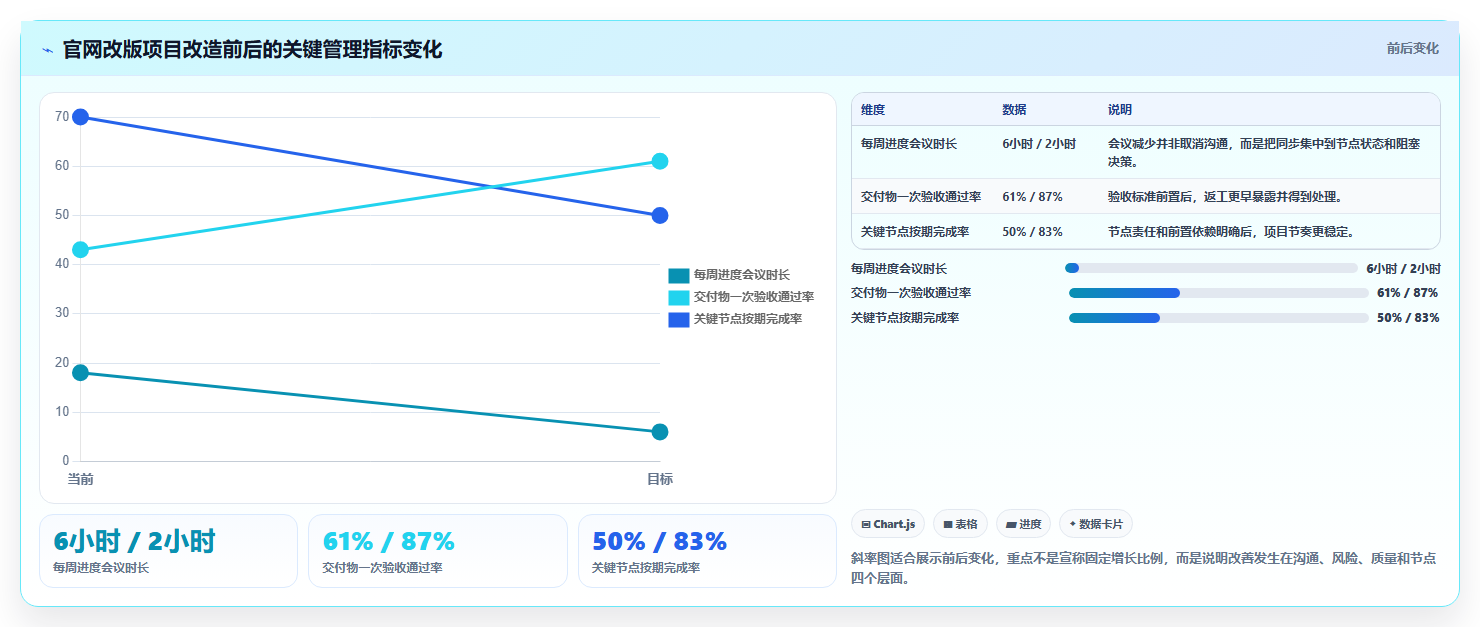Click the 斜率图 description paragraph
The width and height of the screenshot is (1480, 627).
click(1145, 568)
